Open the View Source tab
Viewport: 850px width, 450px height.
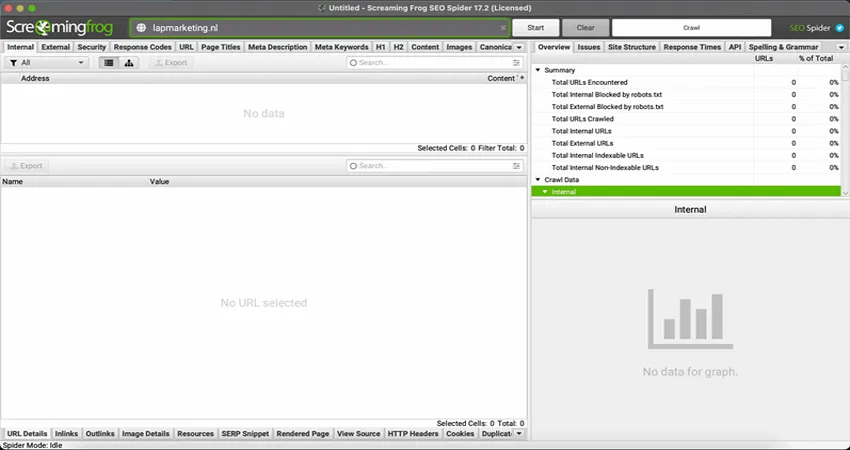(358, 434)
